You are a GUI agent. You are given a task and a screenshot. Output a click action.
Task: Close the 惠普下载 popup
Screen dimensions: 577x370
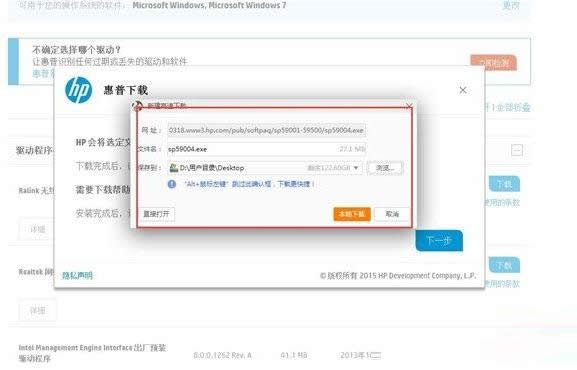click(x=463, y=90)
